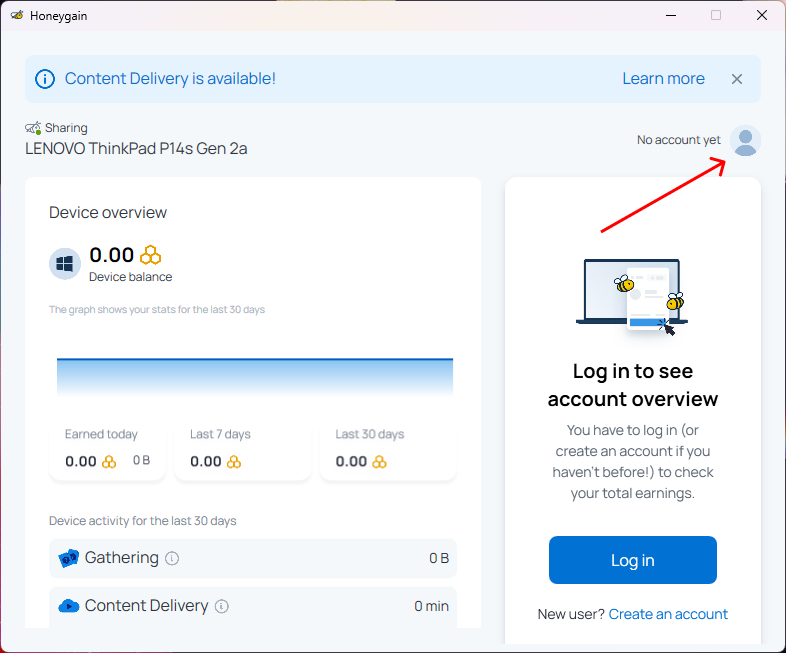Viewport: 786px width, 653px height.
Task: Click the honeycomb icon beside device balance
Action: 150,255
